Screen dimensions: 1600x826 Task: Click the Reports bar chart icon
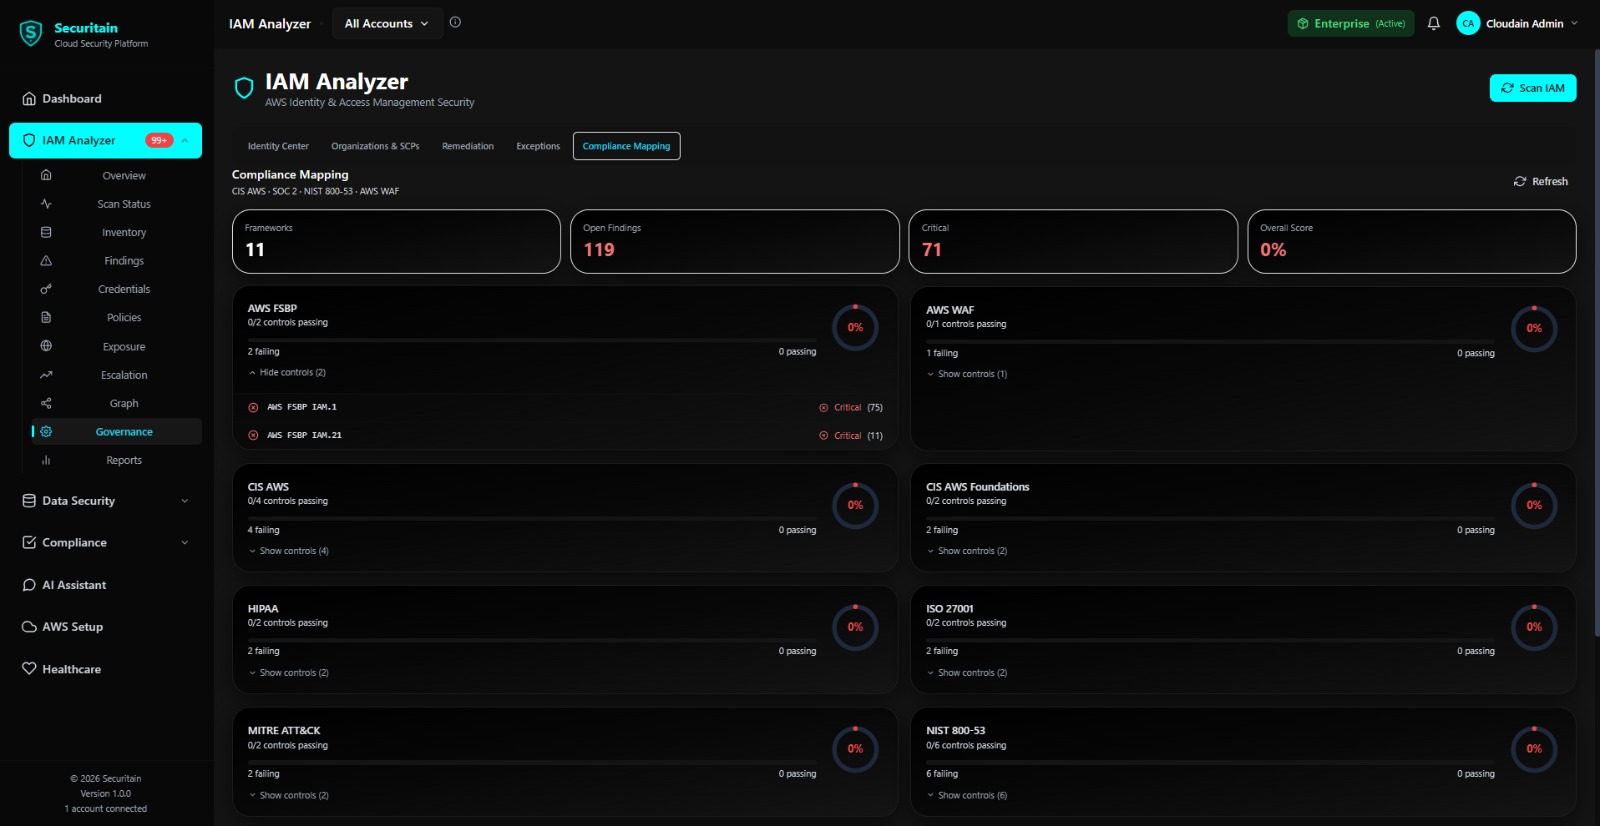(x=46, y=460)
